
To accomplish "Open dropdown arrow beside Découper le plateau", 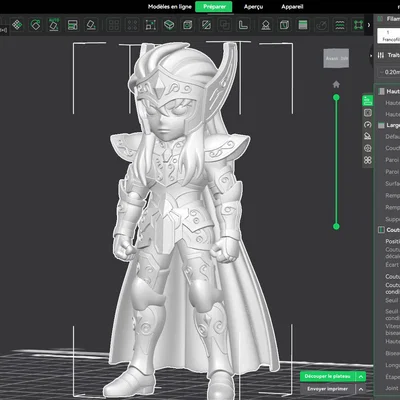I will click(361, 376).
